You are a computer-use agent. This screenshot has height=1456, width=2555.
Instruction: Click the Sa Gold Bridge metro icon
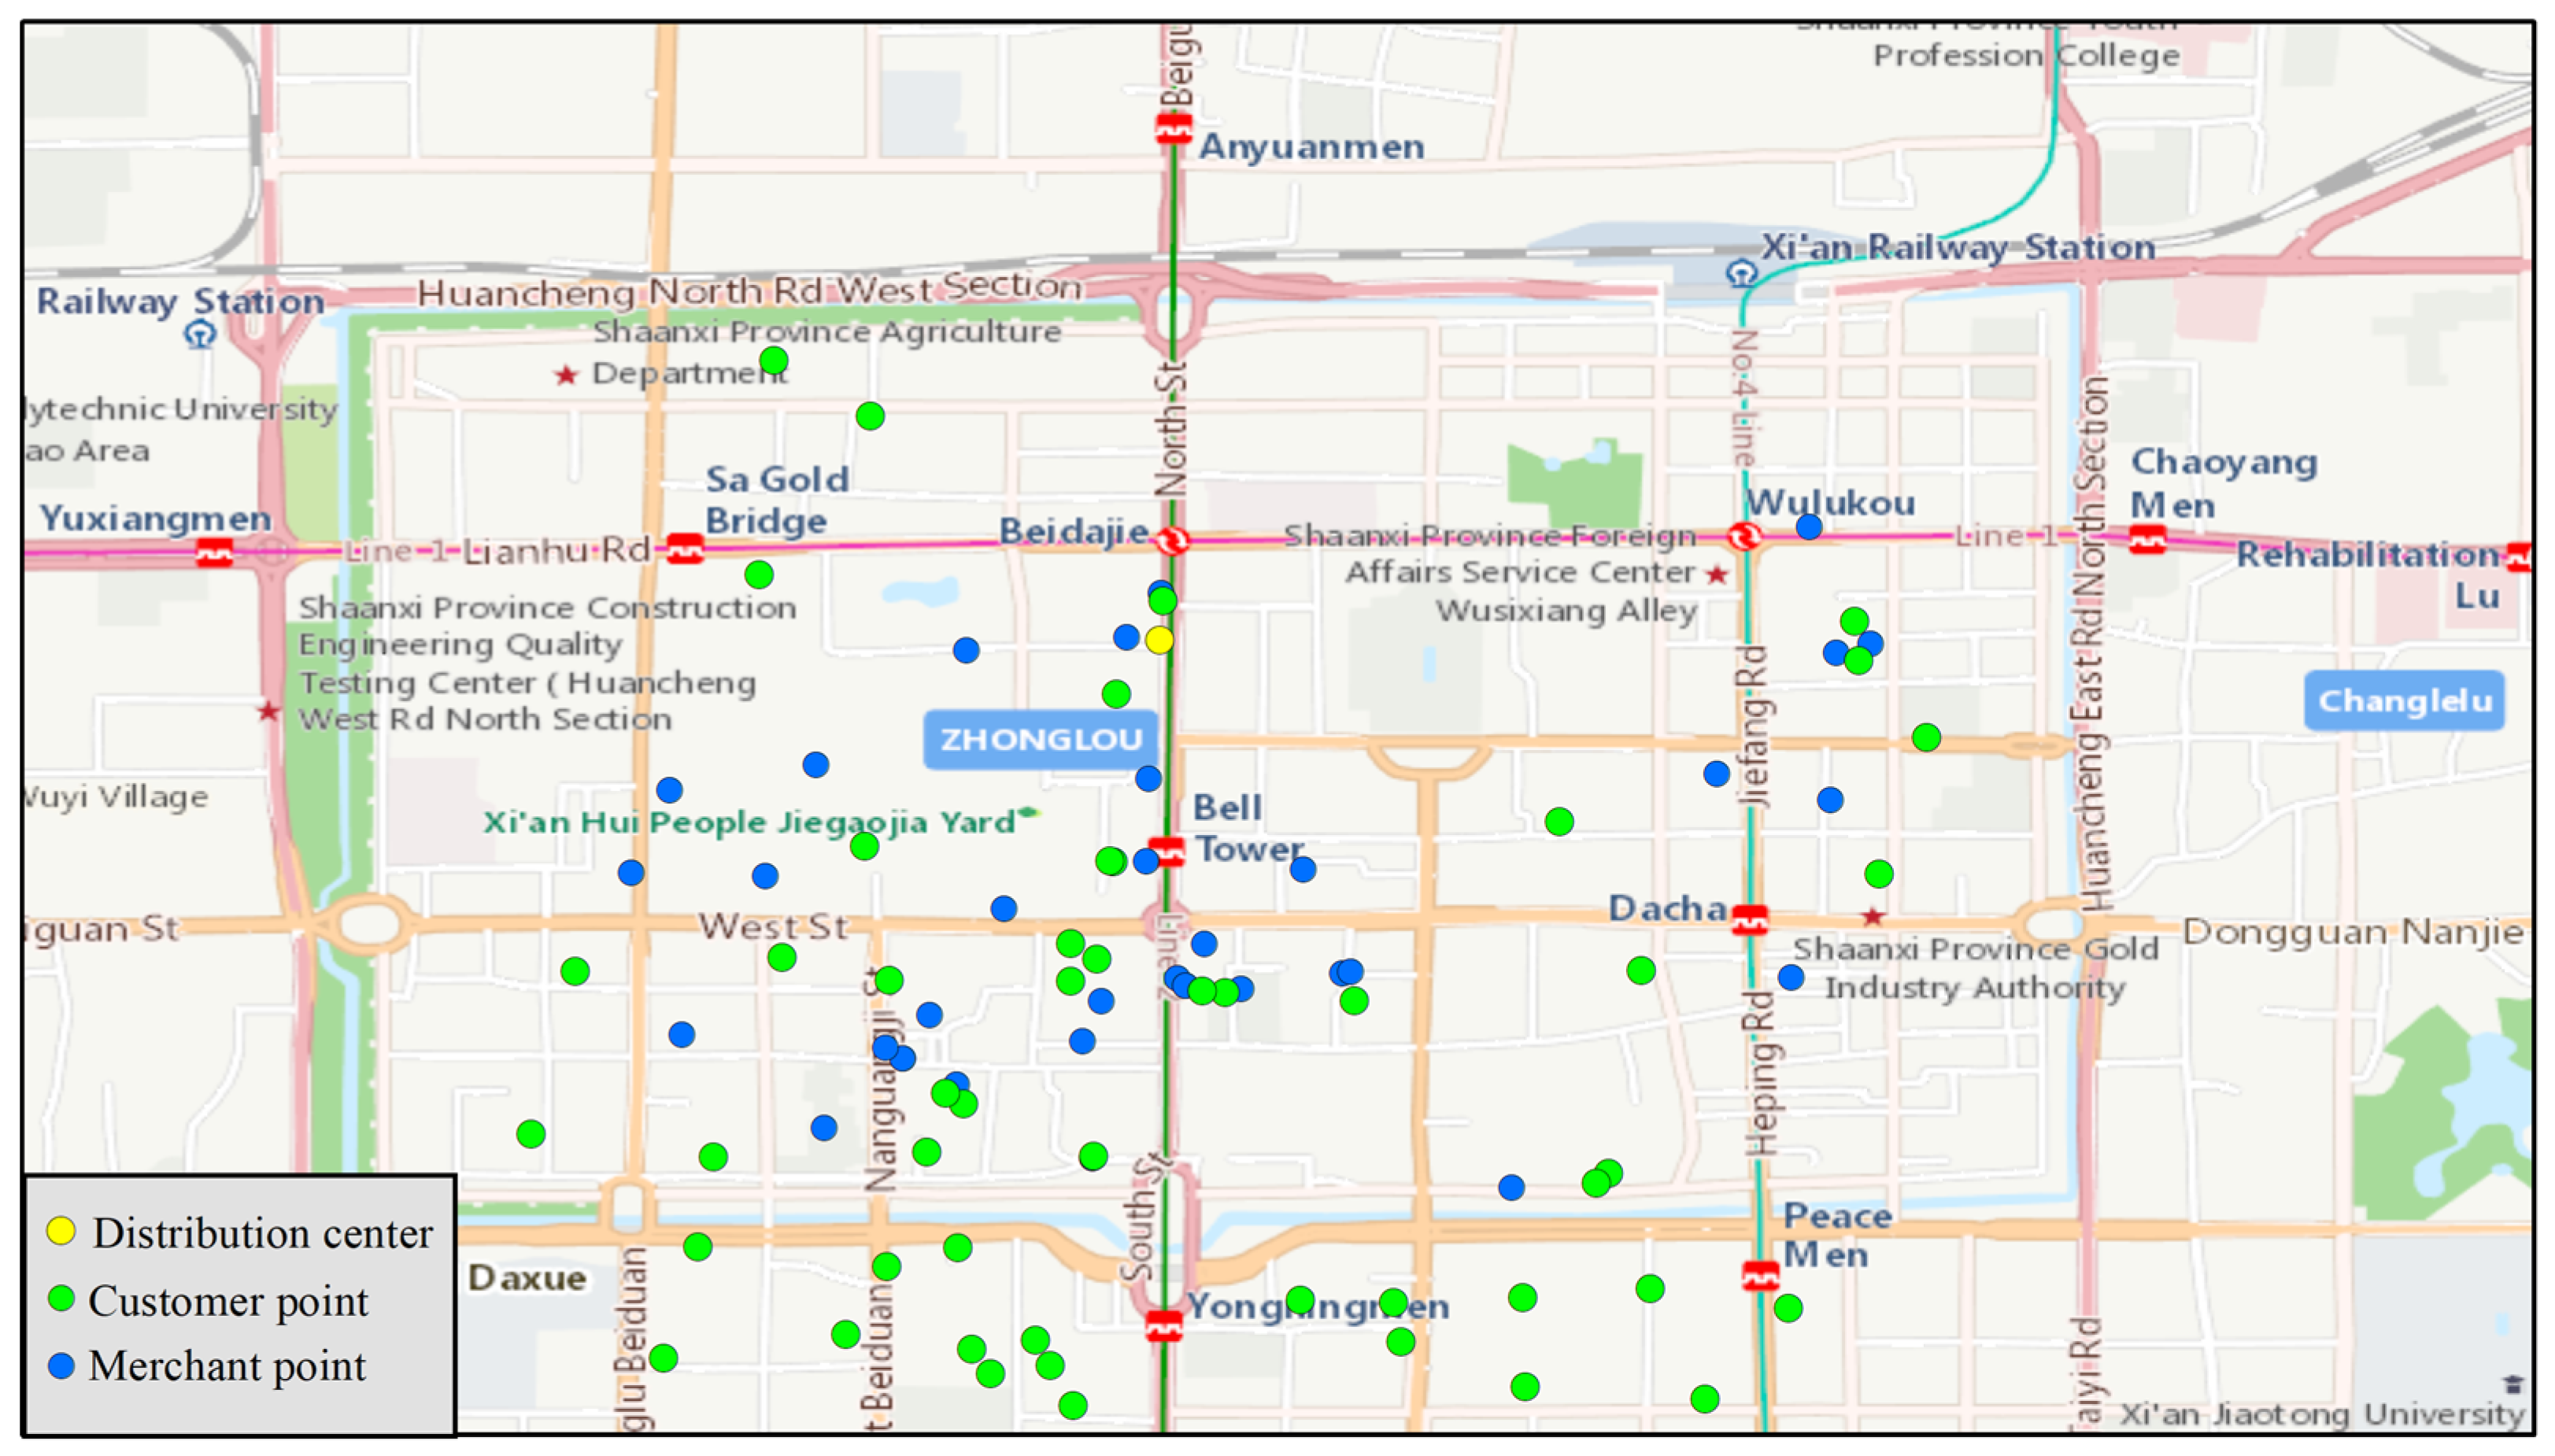click(x=685, y=549)
